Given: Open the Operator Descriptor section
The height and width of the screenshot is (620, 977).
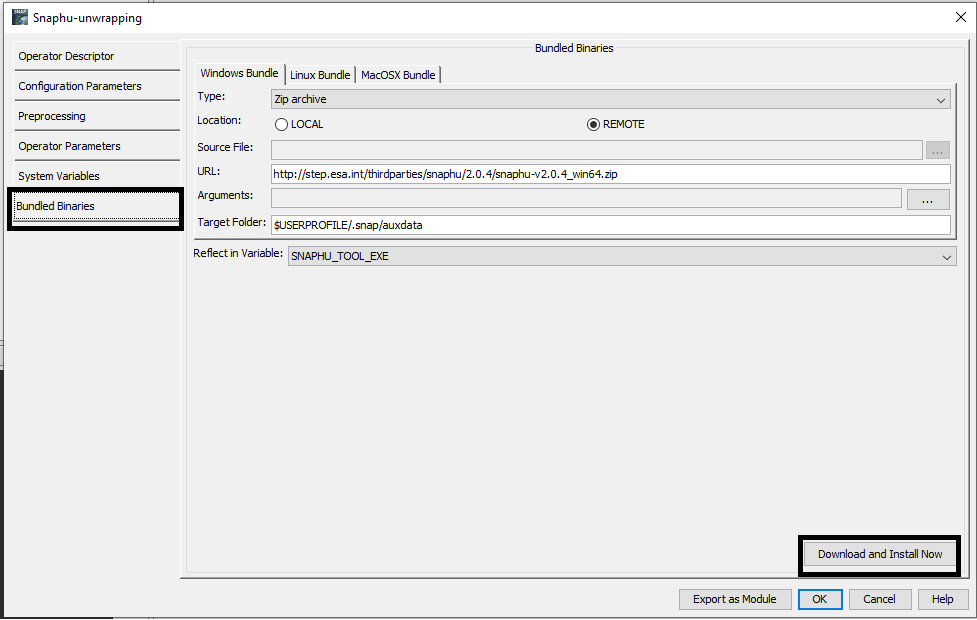Looking at the screenshot, I should 97,56.
